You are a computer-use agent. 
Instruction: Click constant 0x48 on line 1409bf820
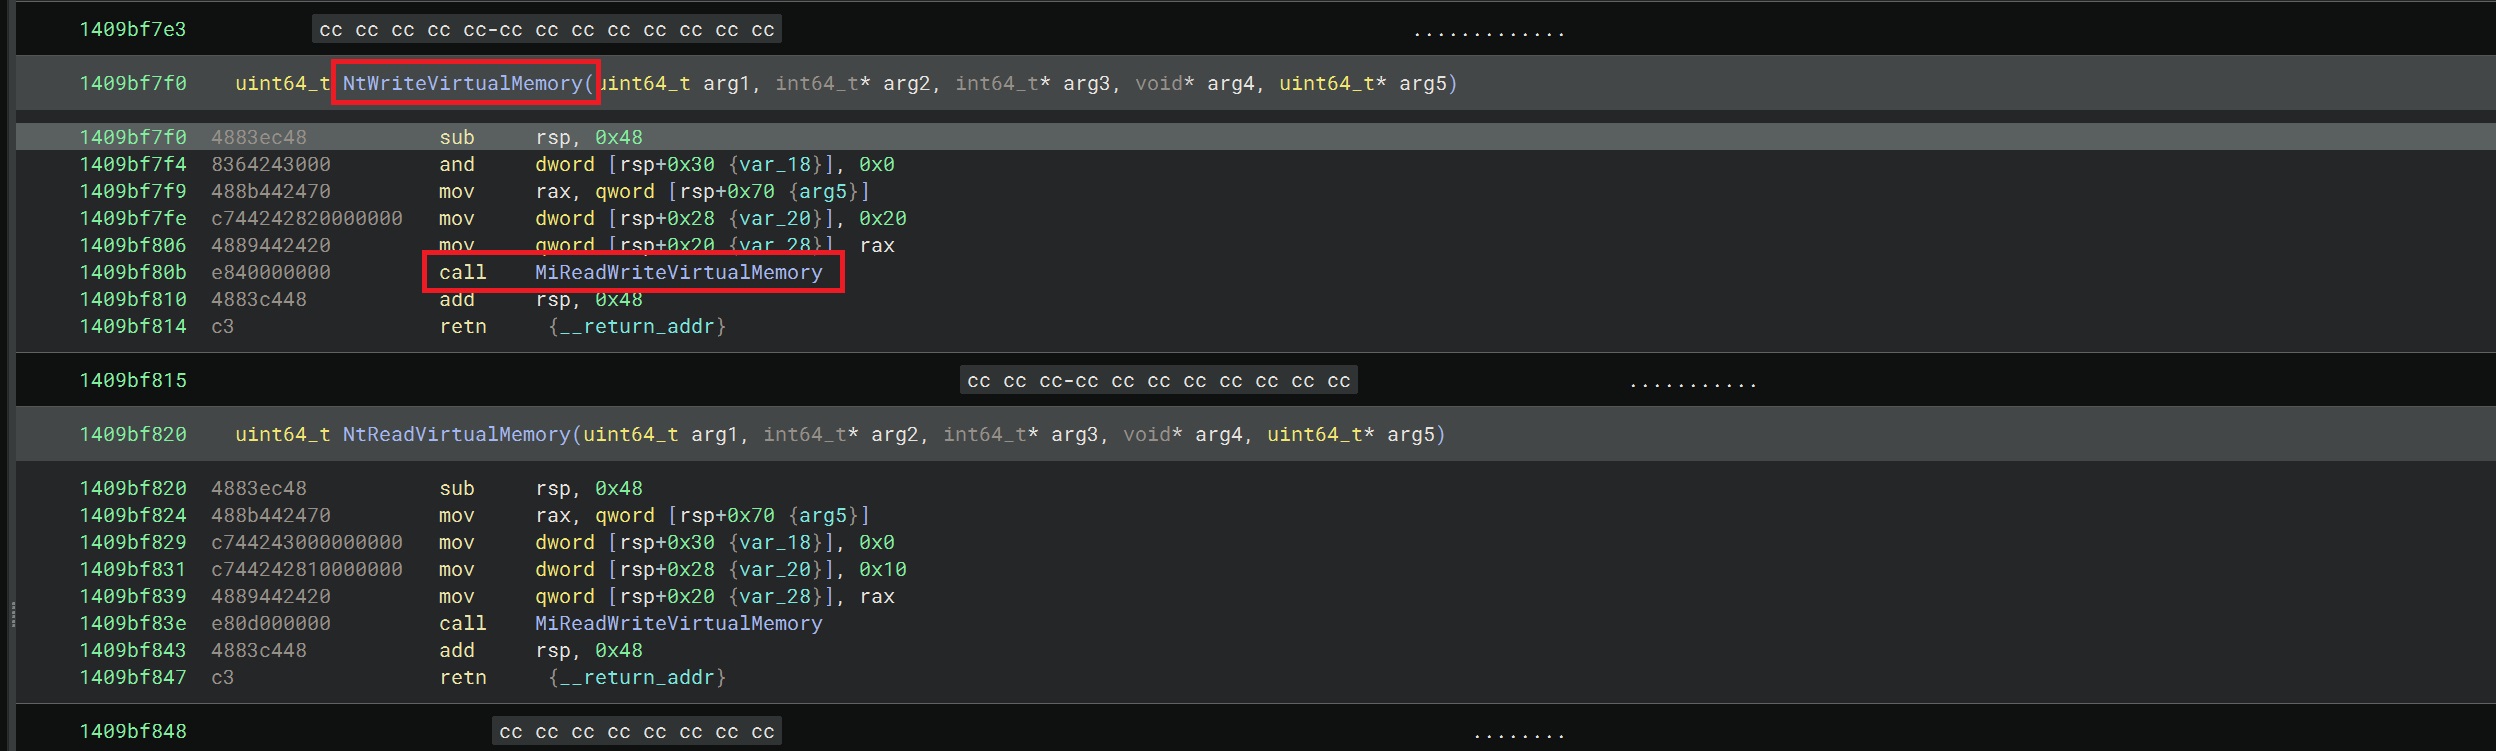[x=619, y=488]
